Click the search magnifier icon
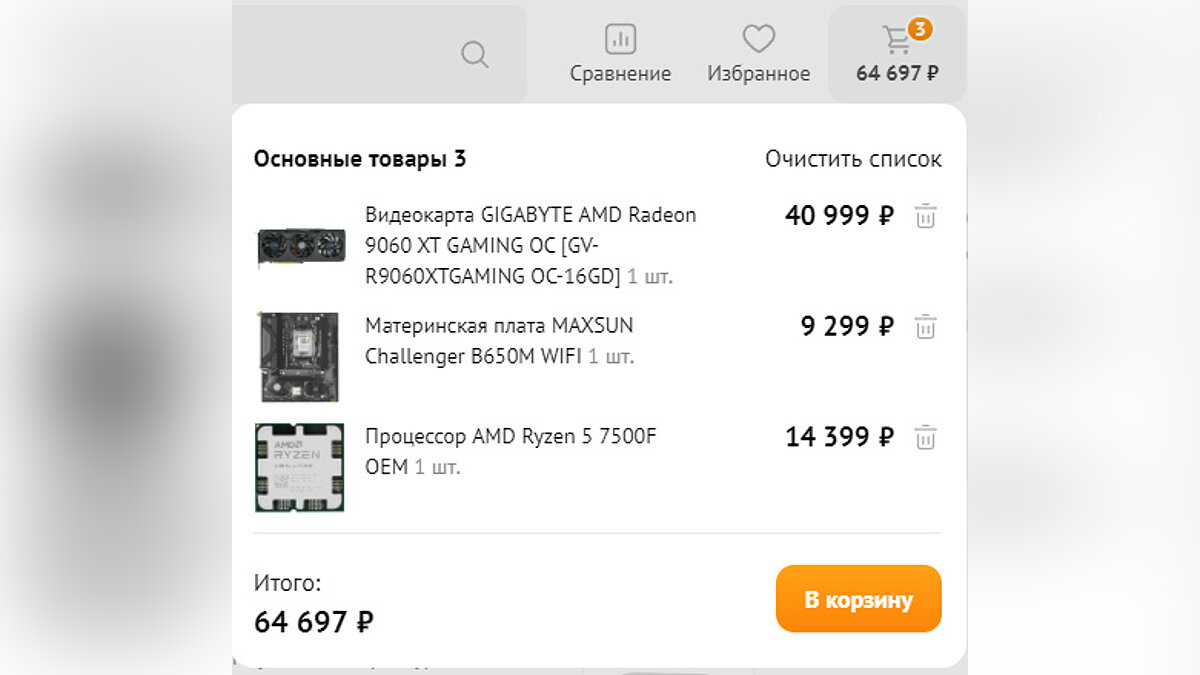This screenshot has width=1200, height=675. click(475, 54)
